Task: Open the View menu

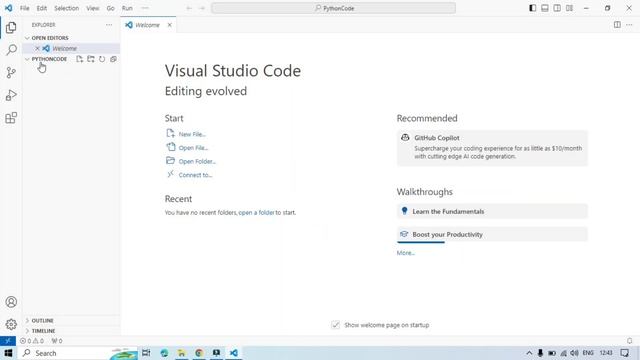Action: pos(93,8)
